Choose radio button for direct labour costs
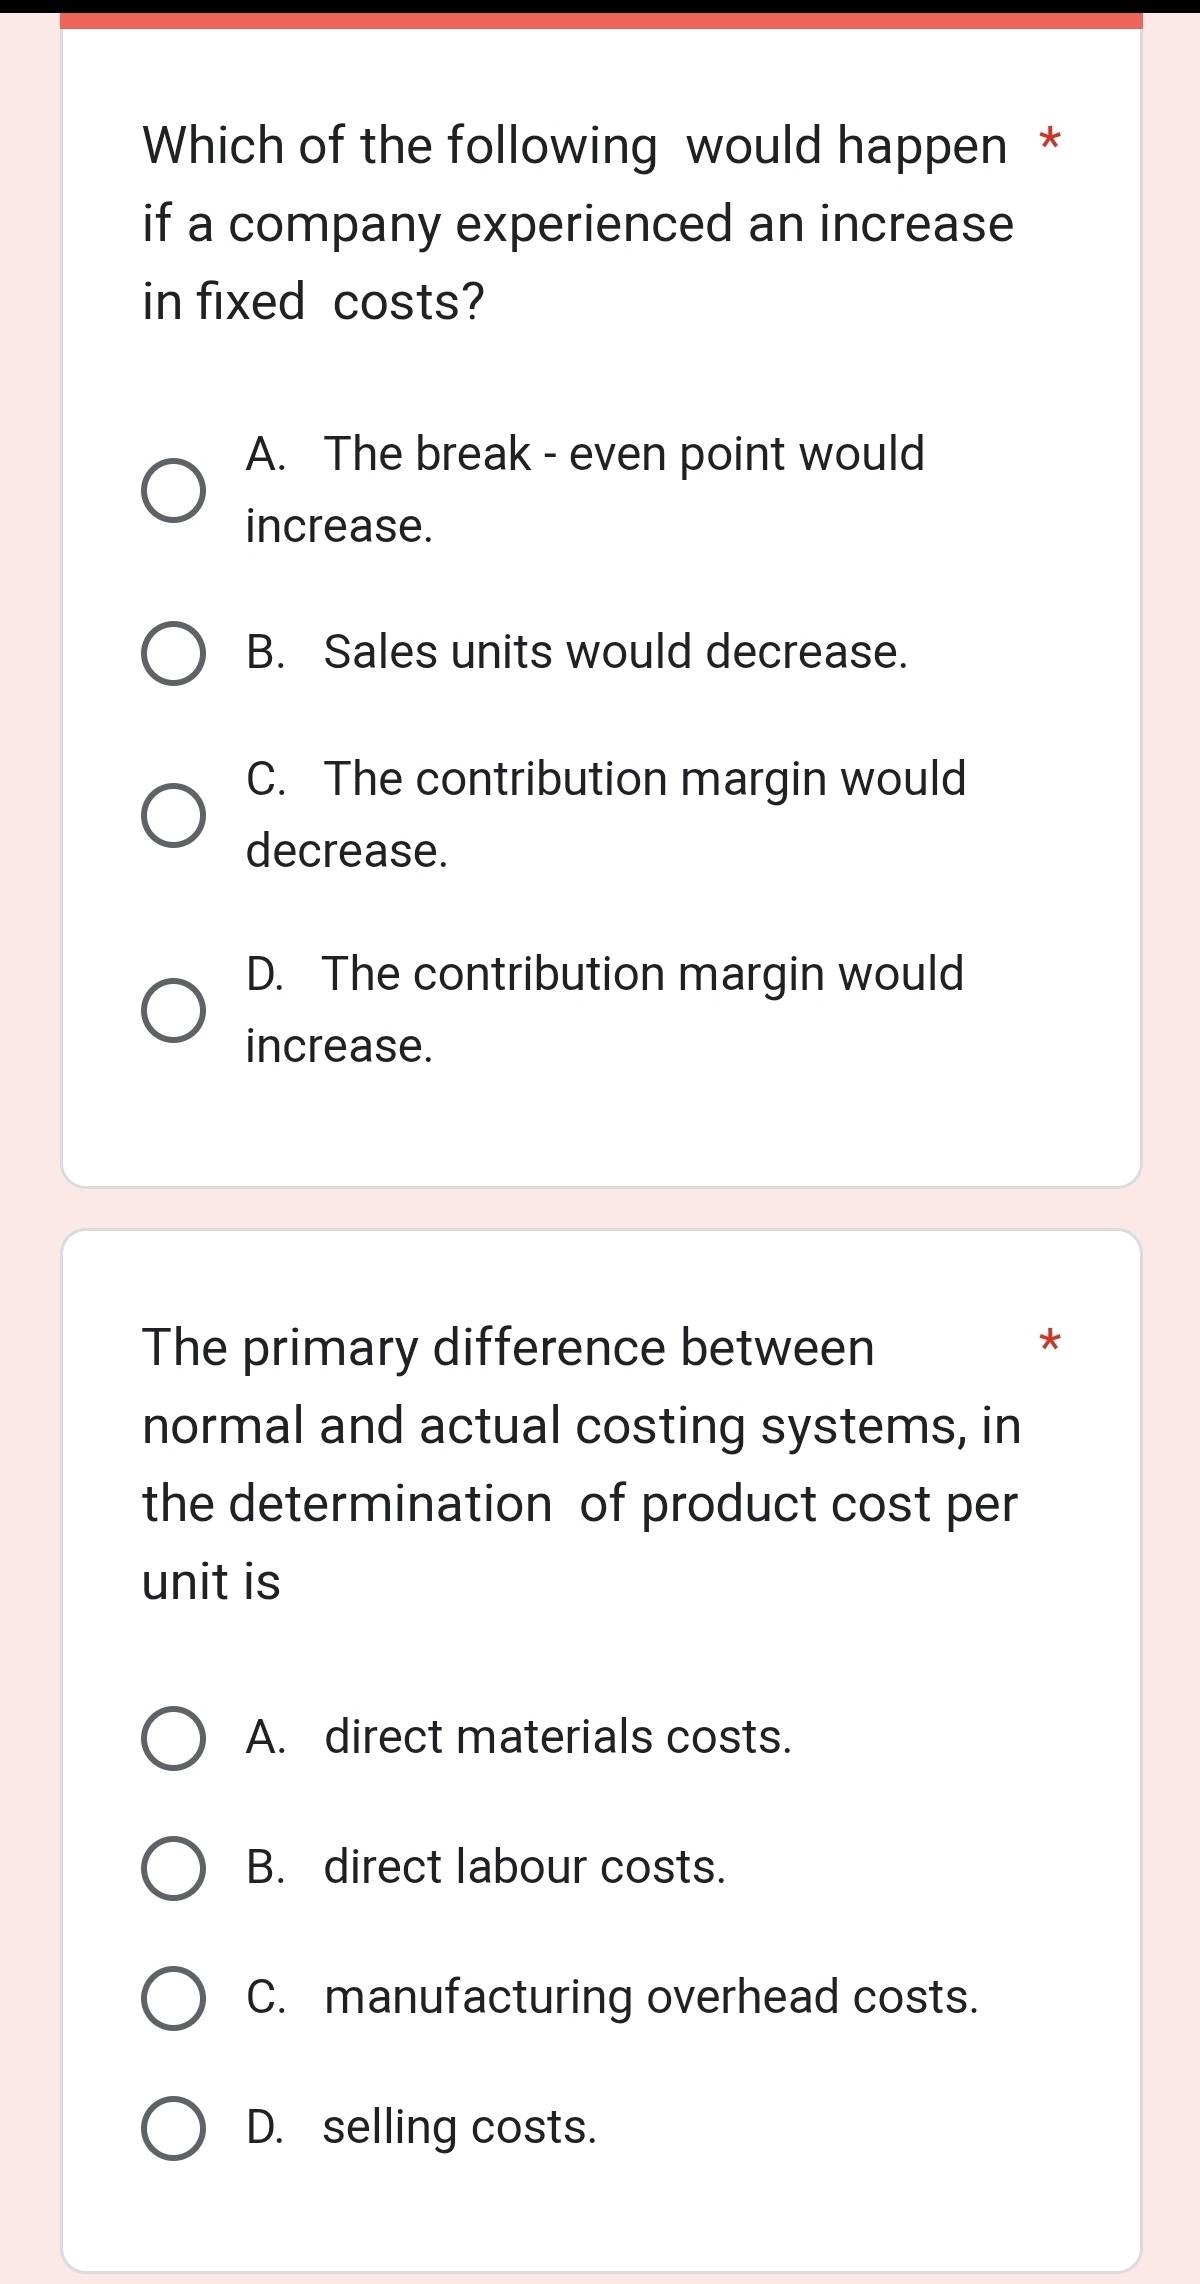Screen dimensions: 1200x2284 tap(174, 1868)
